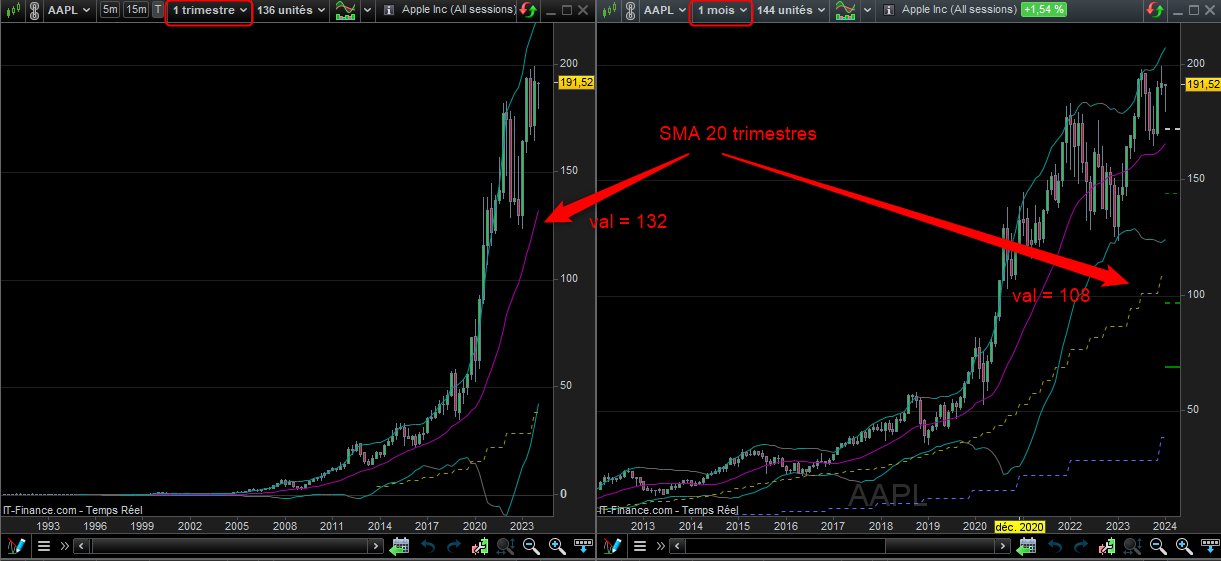Open hamburger menu in left chart footer
Viewport: 1221px width, 561px height.
point(44,546)
